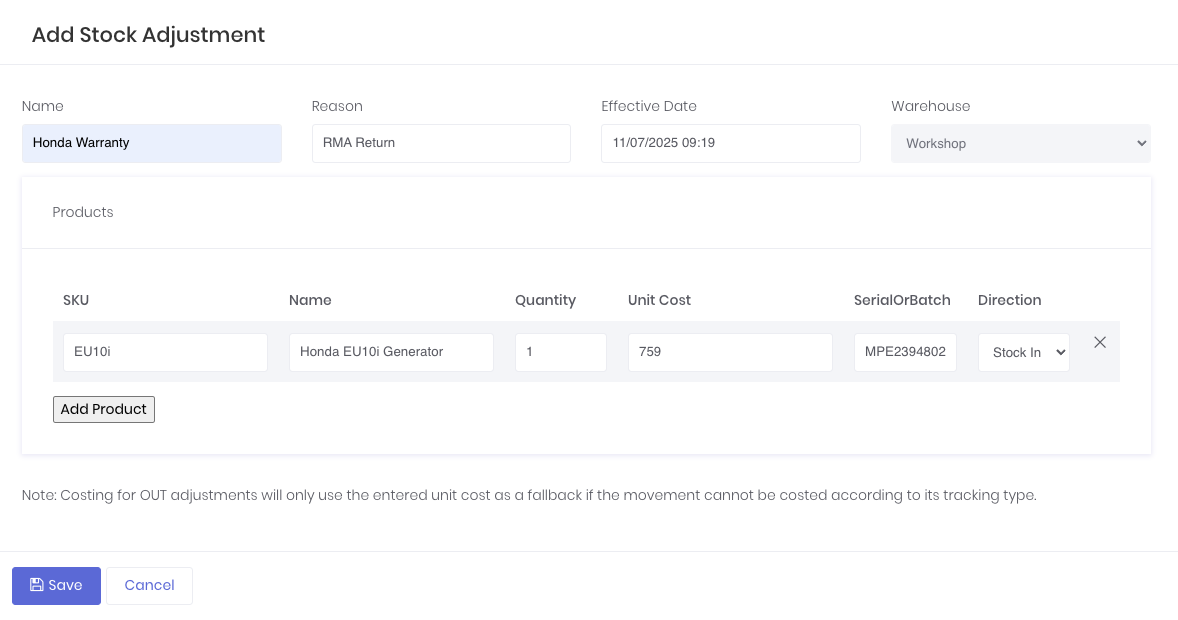Viewport: 1178px width, 620px height.
Task: Click the floppy disk icon on Save
Action: tap(36, 585)
